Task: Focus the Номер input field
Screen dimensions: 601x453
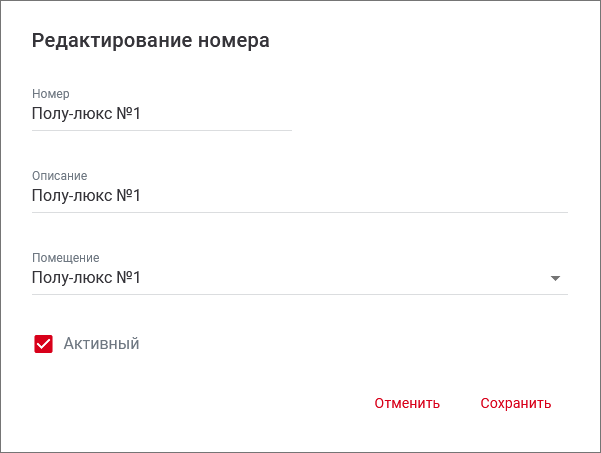Action: pos(161,114)
